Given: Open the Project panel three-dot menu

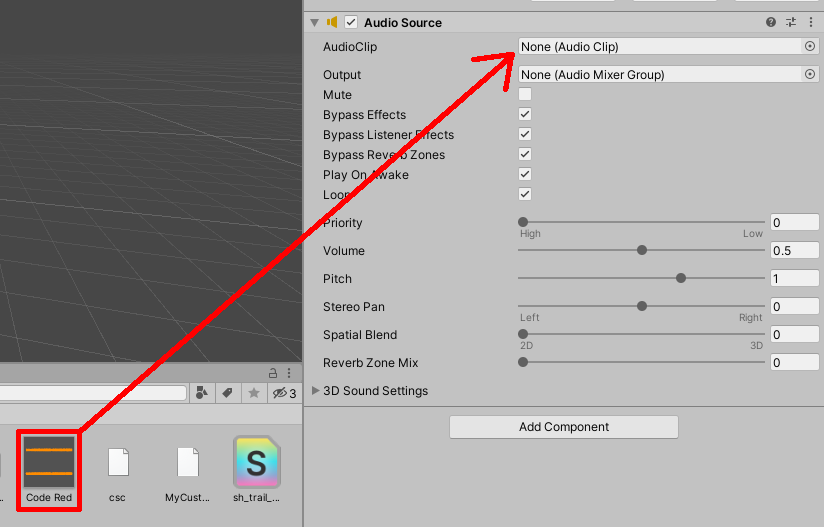Looking at the screenshot, I should tap(288, 372).
